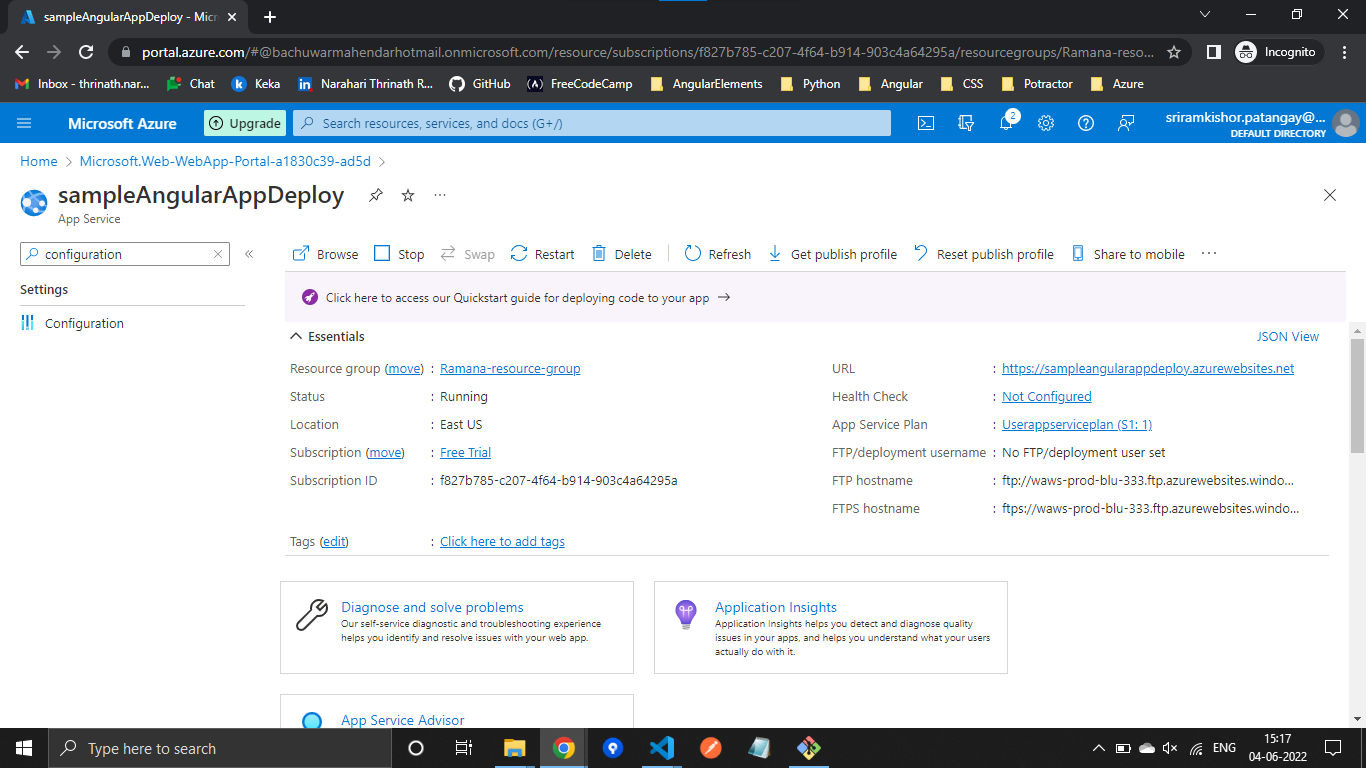Open the app URL link
The width and height of the screenshot is (1366, 768).
click(x=1148, y=369)
